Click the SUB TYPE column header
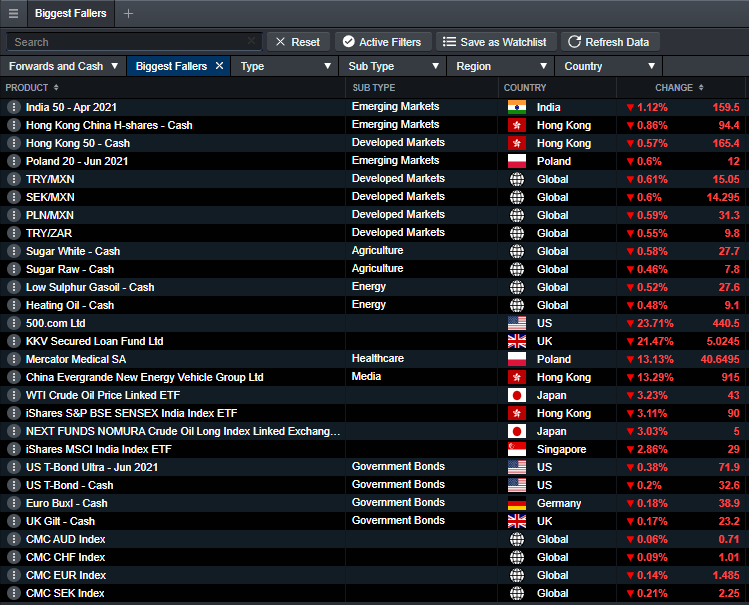The image size is (749, 605). [x=374, y=88]
